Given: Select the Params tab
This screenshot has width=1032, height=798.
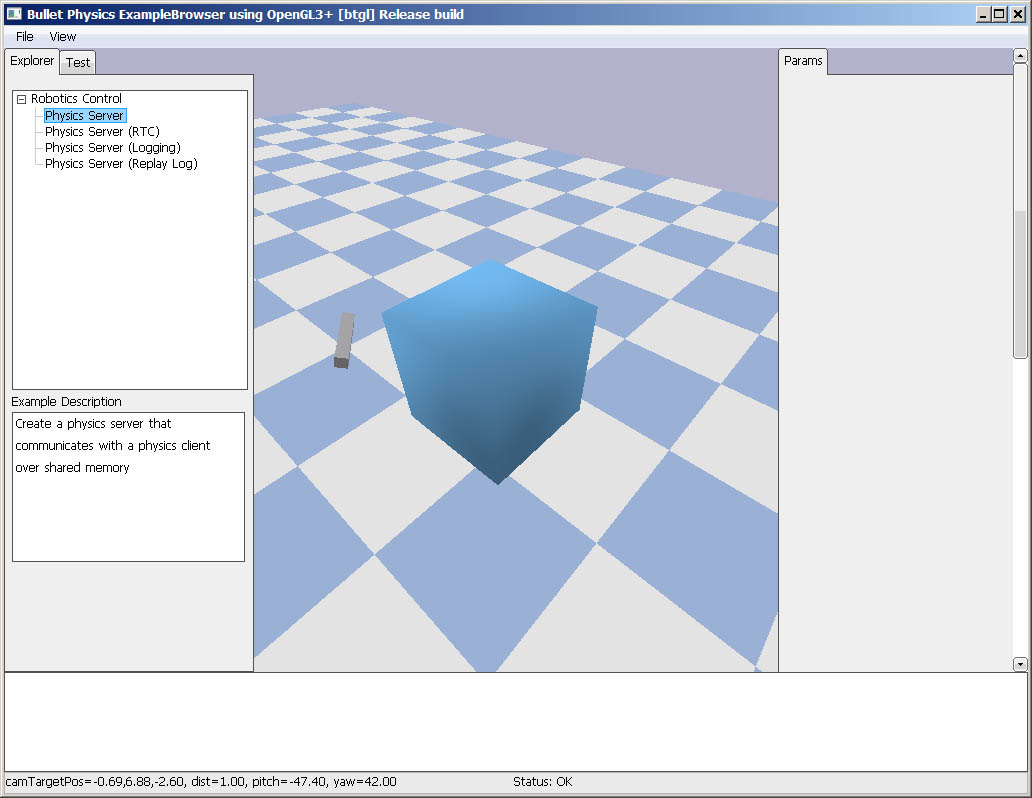Looking at the screenshot, I should pyautogui.click(x=803, y=61).
